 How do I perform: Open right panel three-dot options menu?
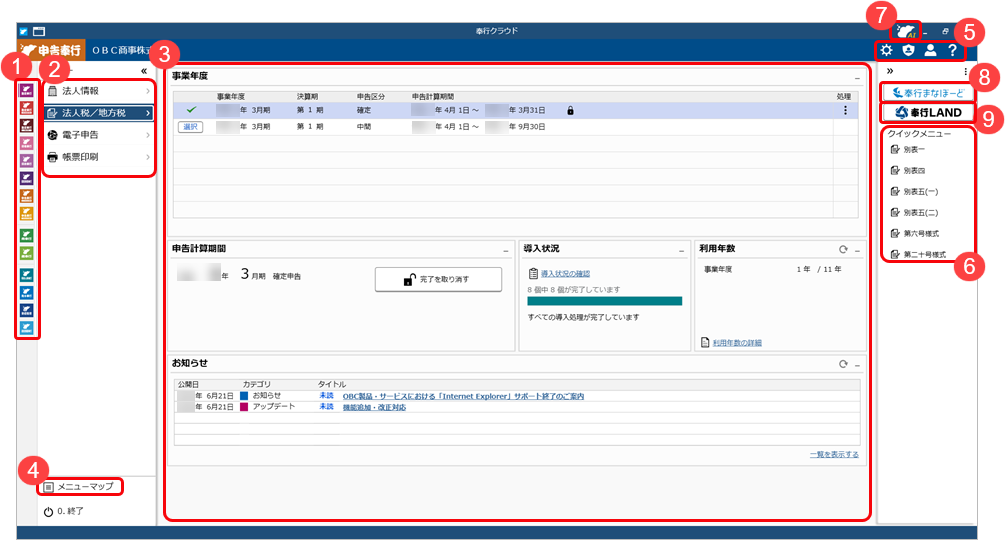point(965,72)
